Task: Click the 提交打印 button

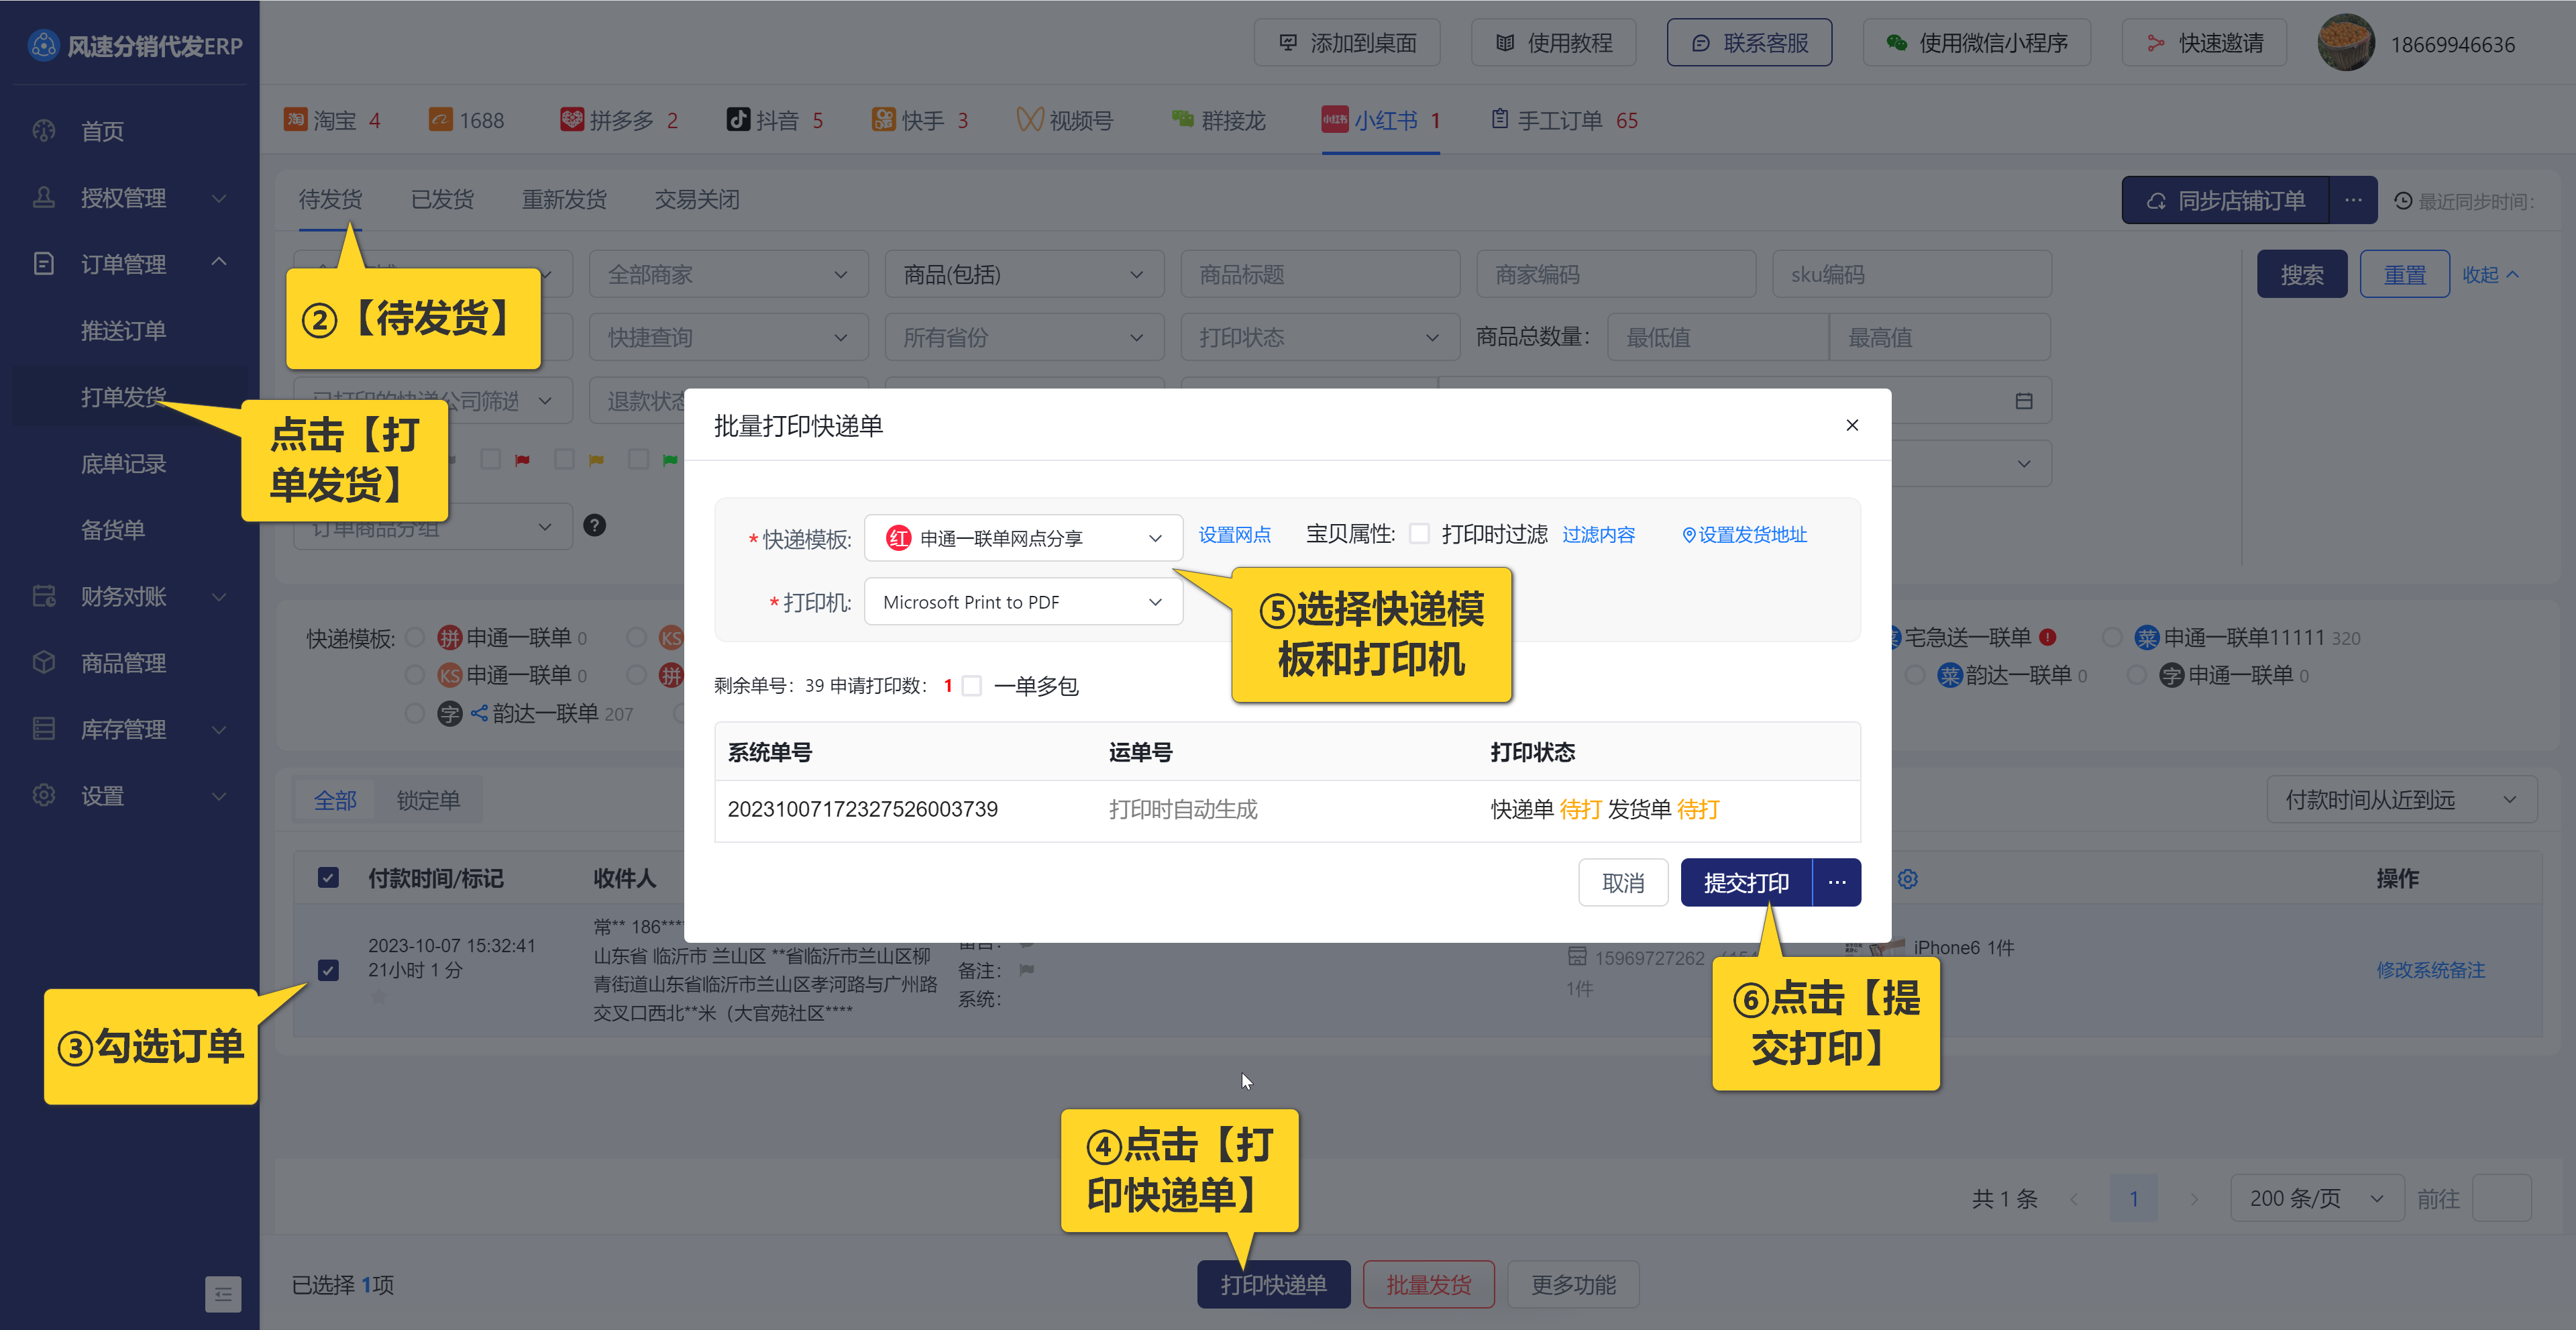Action: point(1746,882)
